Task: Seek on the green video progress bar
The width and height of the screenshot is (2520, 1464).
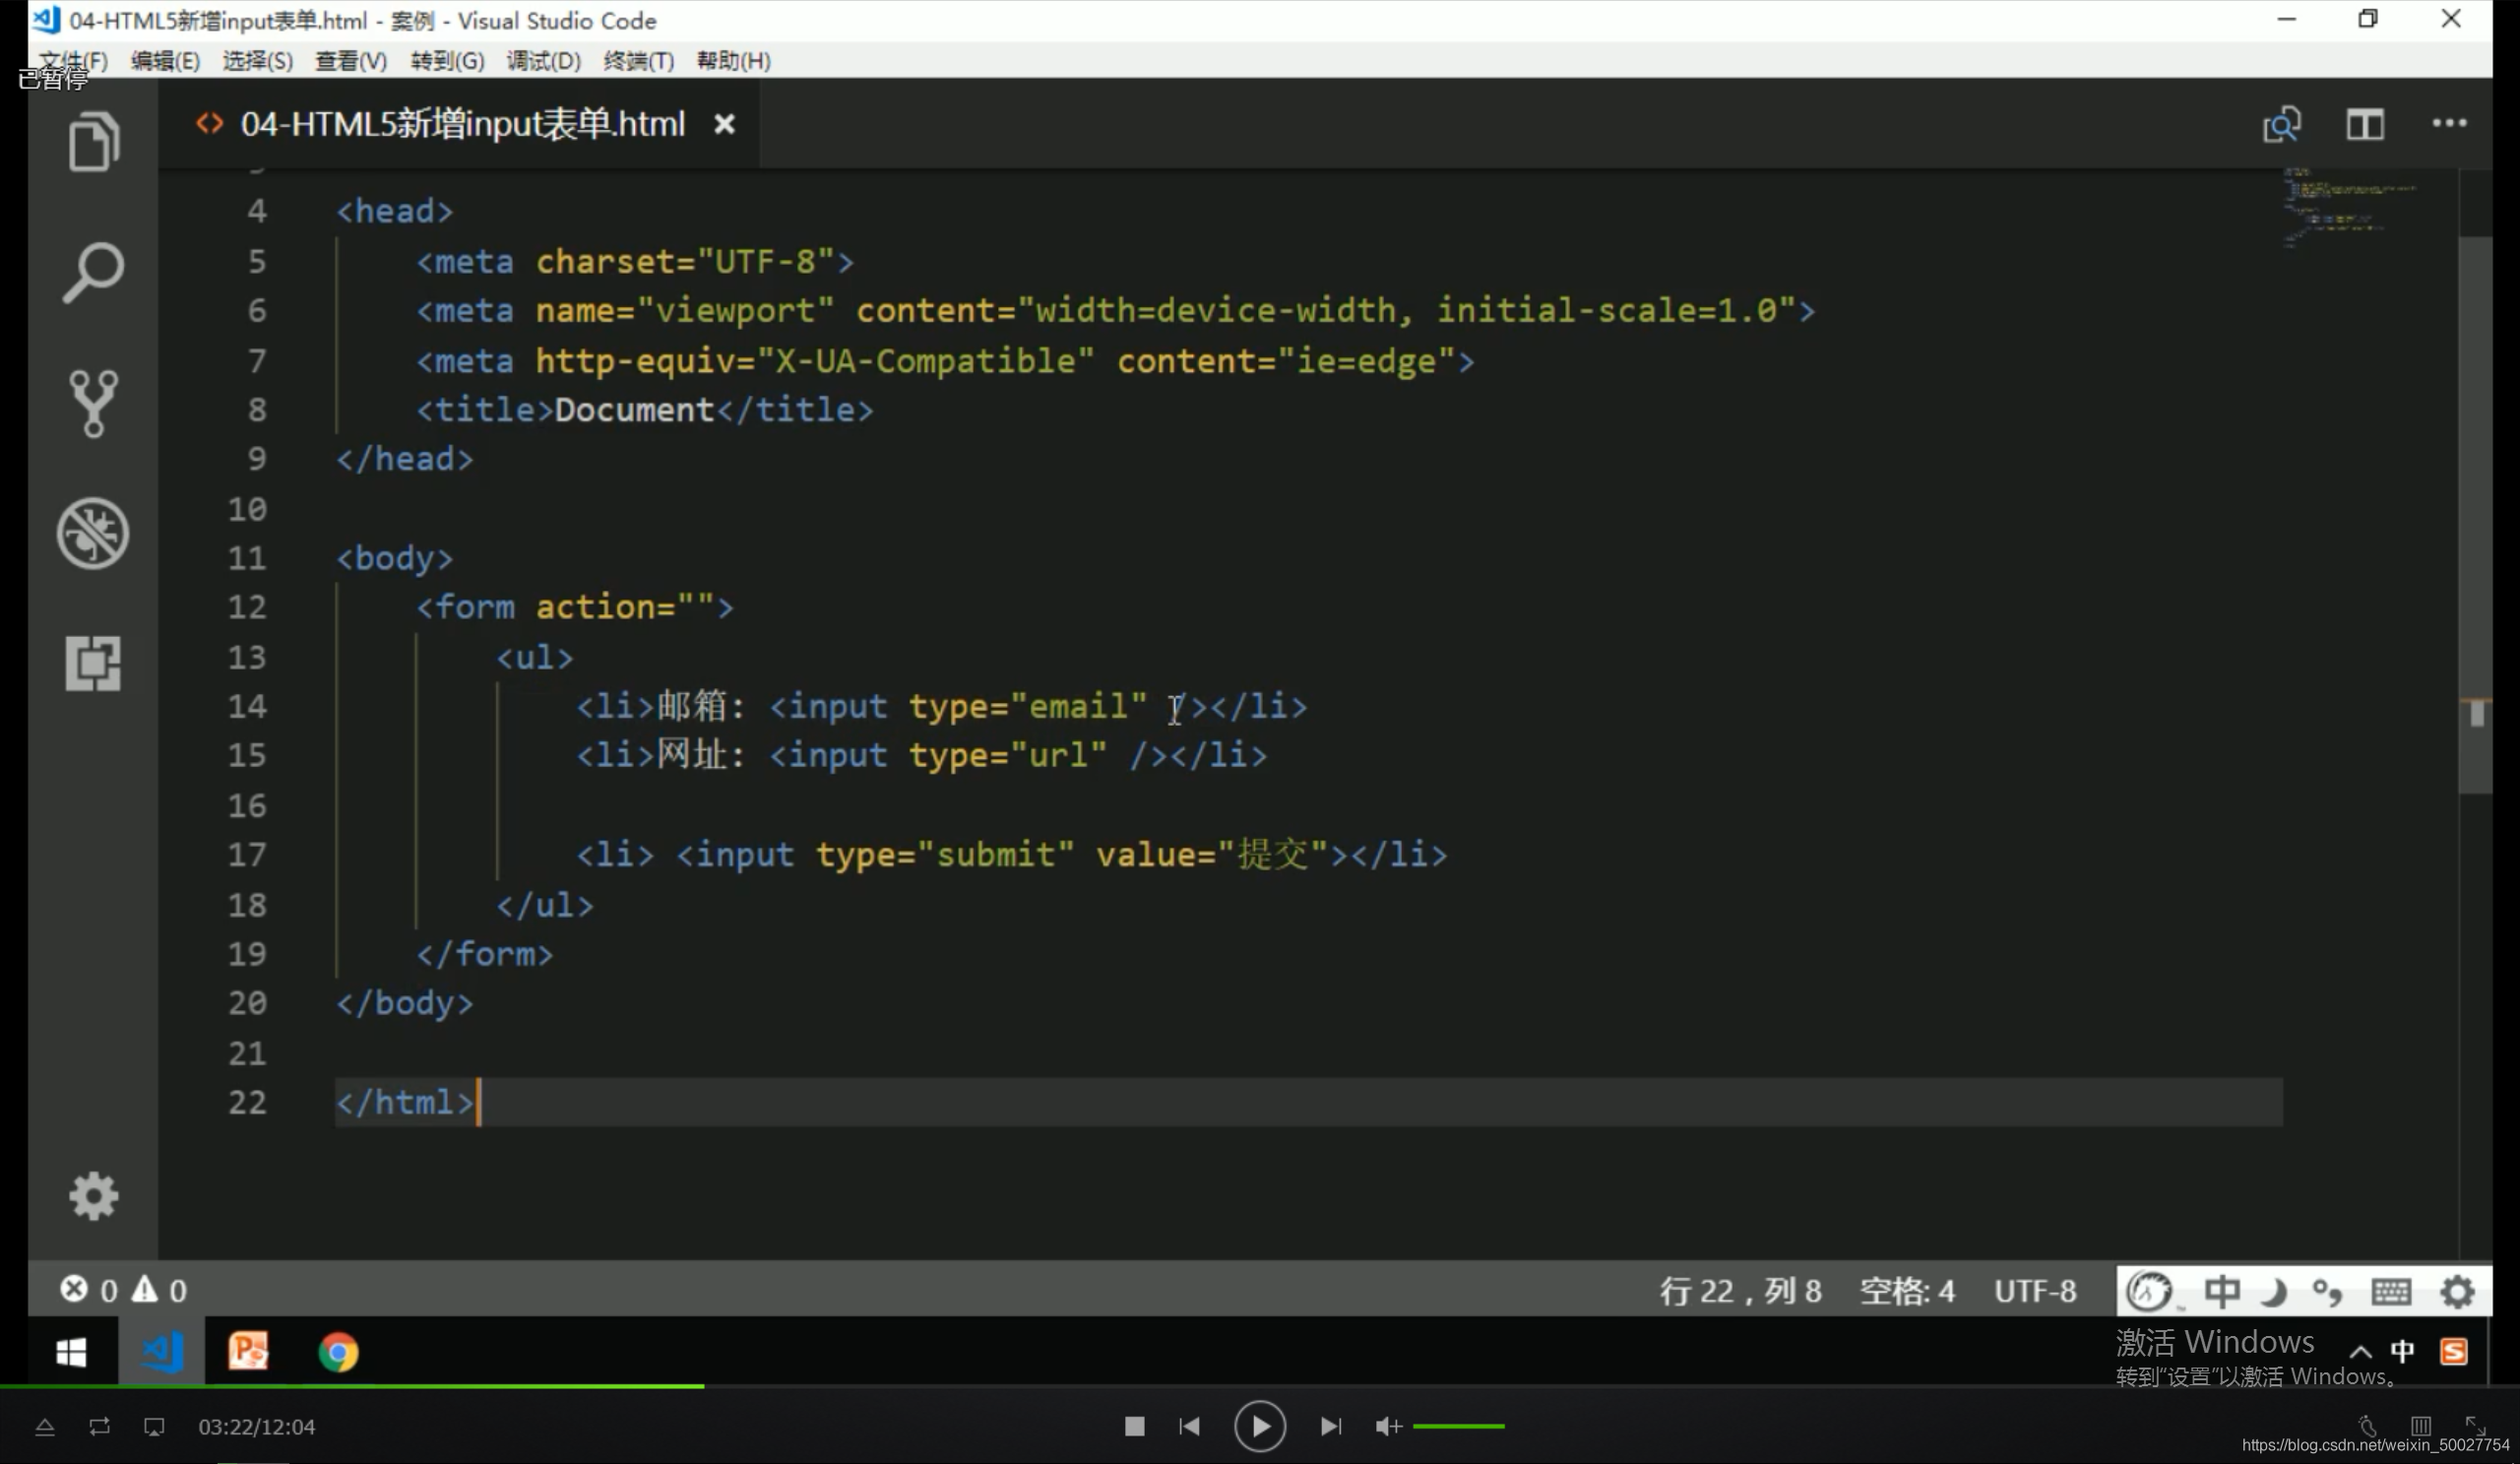Action: click(352, 1386)
